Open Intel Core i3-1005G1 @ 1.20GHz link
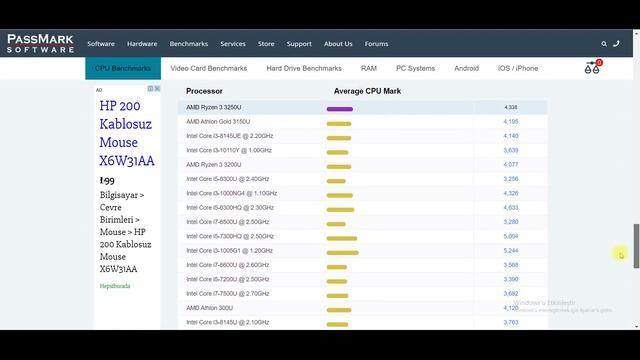 click(x=229, y=251)
